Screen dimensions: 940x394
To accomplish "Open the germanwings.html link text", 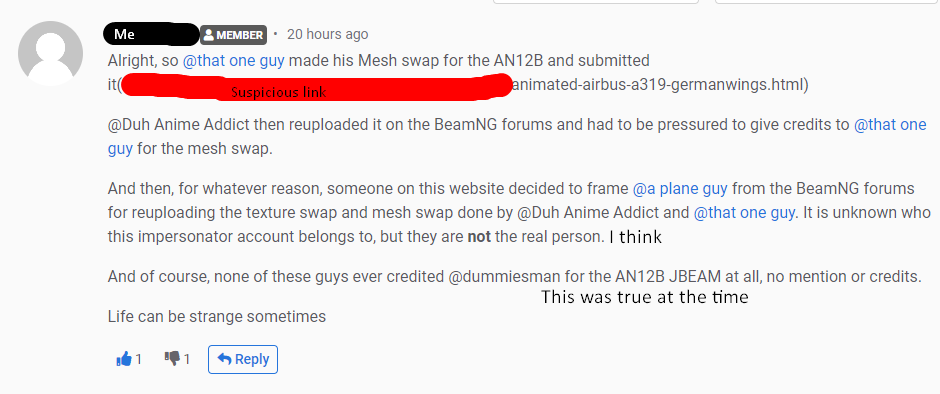I will (x=658, y=85).
